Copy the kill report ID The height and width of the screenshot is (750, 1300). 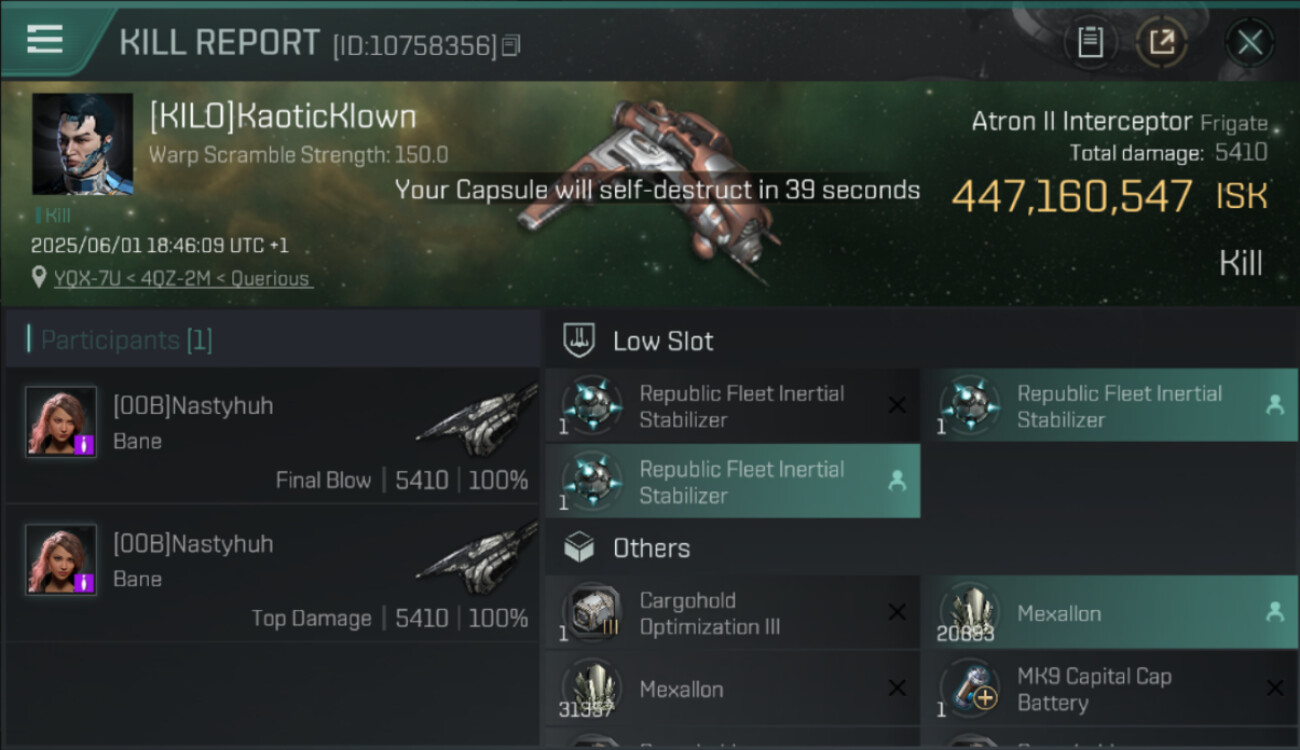pos(511,45)
